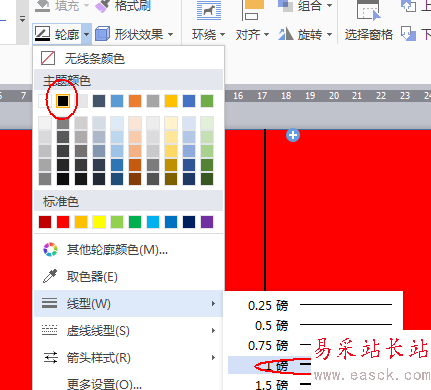This screenshot has height=390, width=431.
Task: Open the Dash Type (虚线线型) submenu
Action: click(129, 331)
